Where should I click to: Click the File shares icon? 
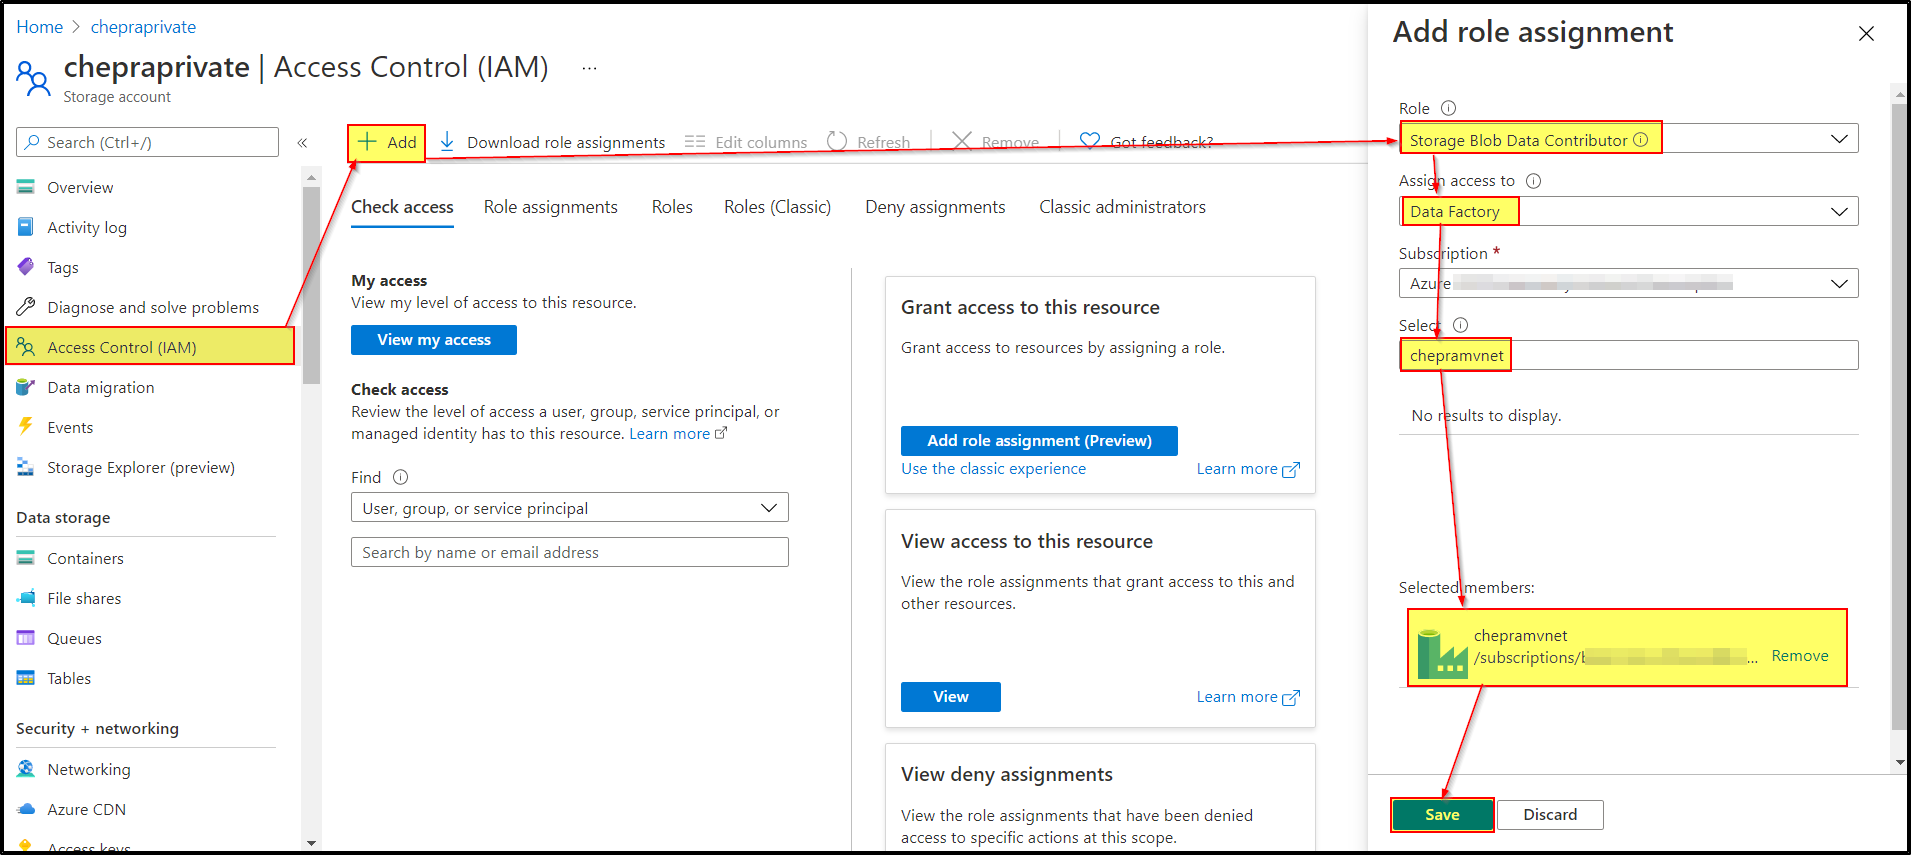[x=26, y=598]
